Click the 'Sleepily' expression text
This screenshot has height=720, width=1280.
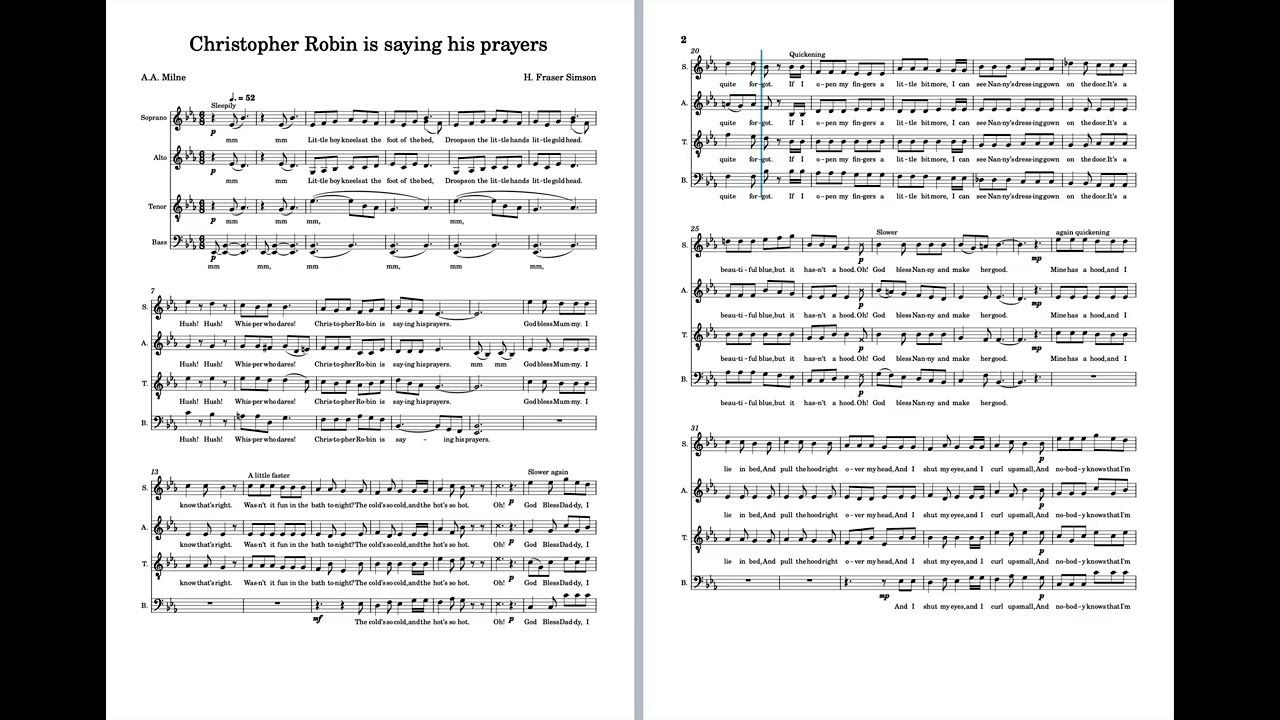(223, 104)
